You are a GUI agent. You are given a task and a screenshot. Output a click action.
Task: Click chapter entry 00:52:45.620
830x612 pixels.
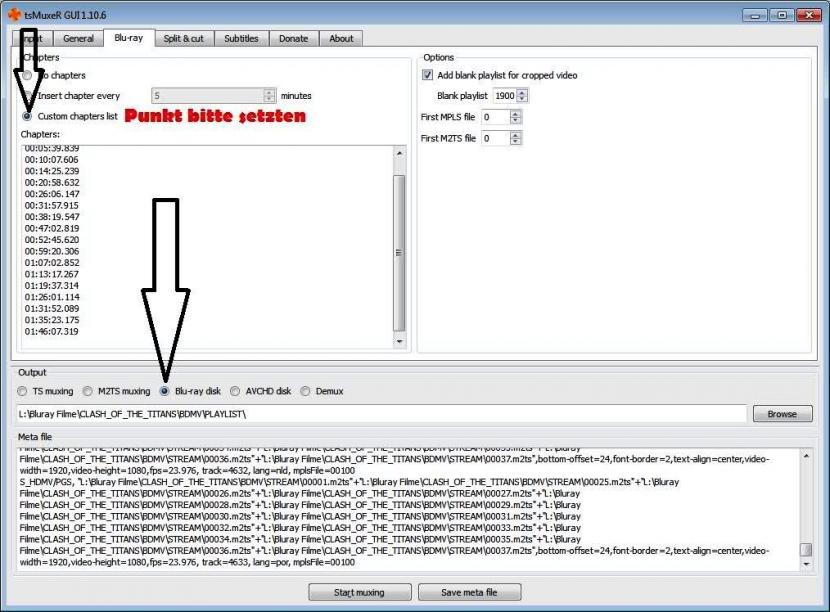coord(52,240)
